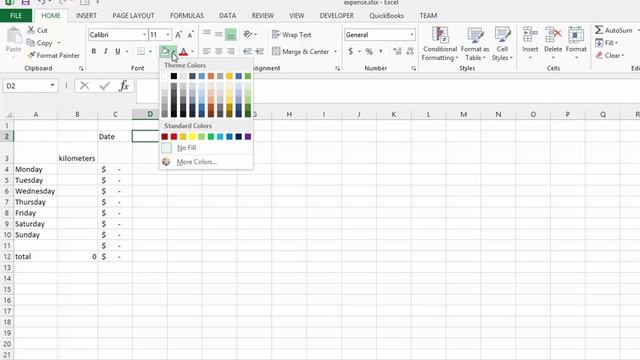This screenshot has height=360, width=640.
Task: Toggle Middle Align button
Action: point(219,34)
